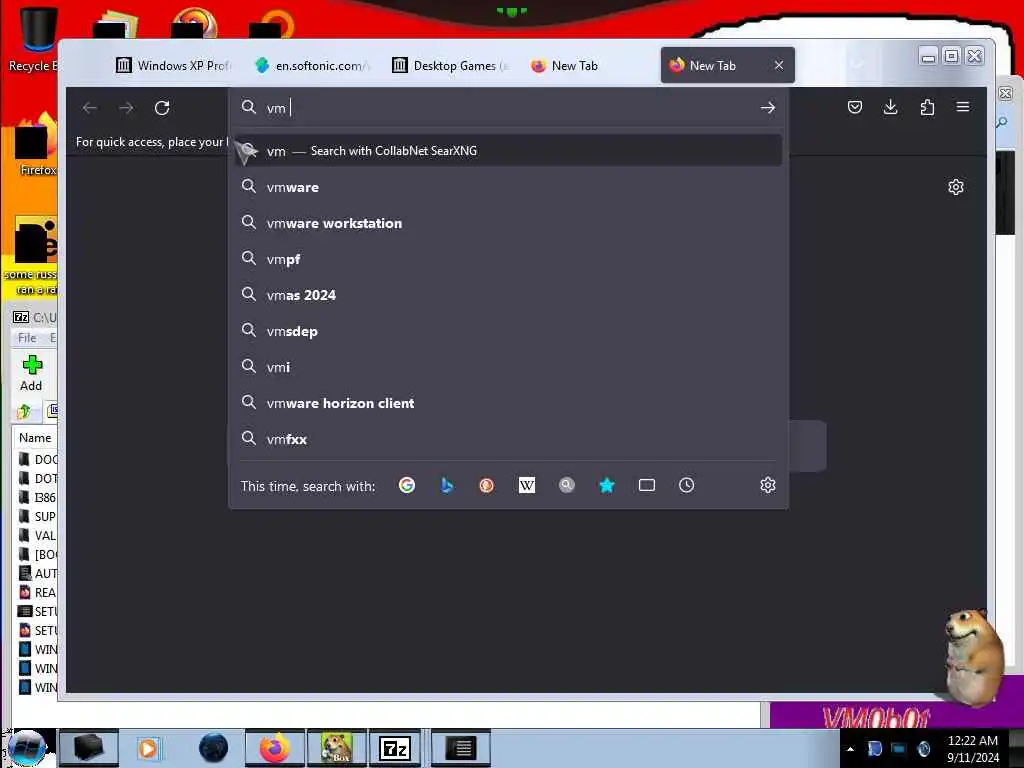Click the Go arrow in the address bar
Image resolution: width=1024 pixels, height=768 pixels.
click(768, 108)
